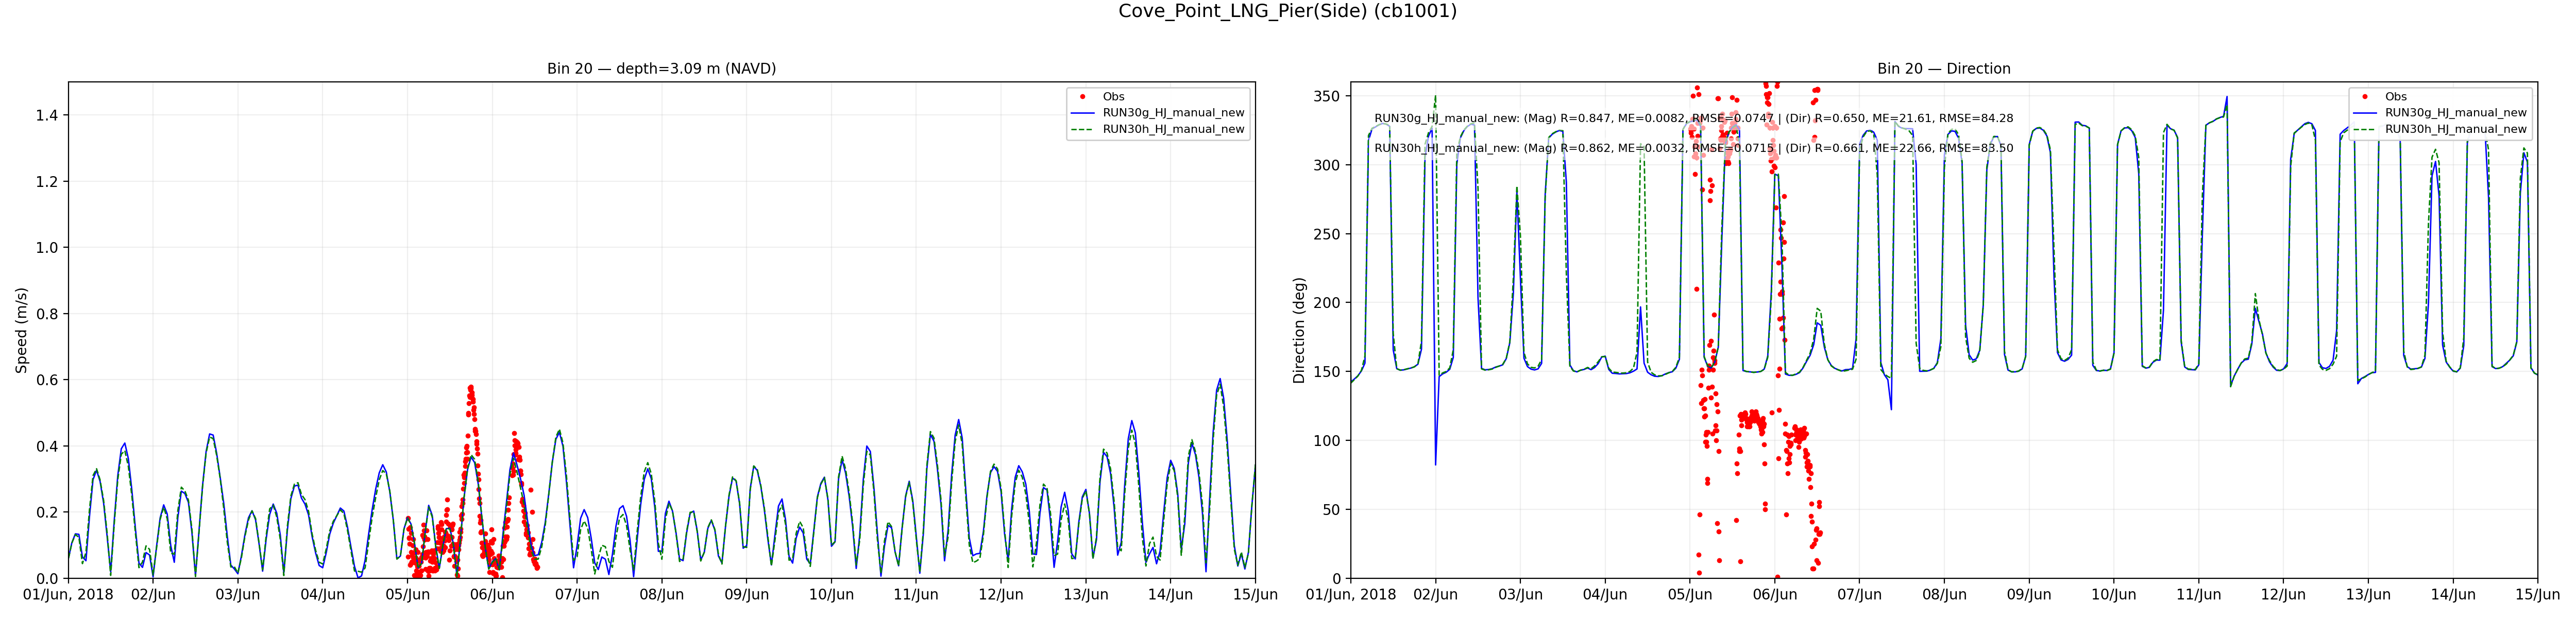
Task: Click RUN30g_HJ_manual_new entry in direction plot legend
Action: point(2455,113)
